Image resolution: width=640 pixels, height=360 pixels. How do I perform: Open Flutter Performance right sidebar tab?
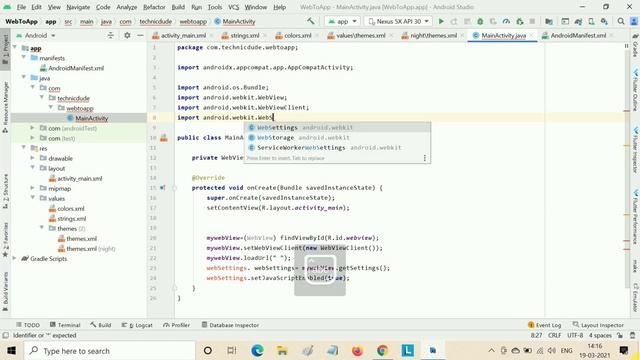tap(635, 216)
